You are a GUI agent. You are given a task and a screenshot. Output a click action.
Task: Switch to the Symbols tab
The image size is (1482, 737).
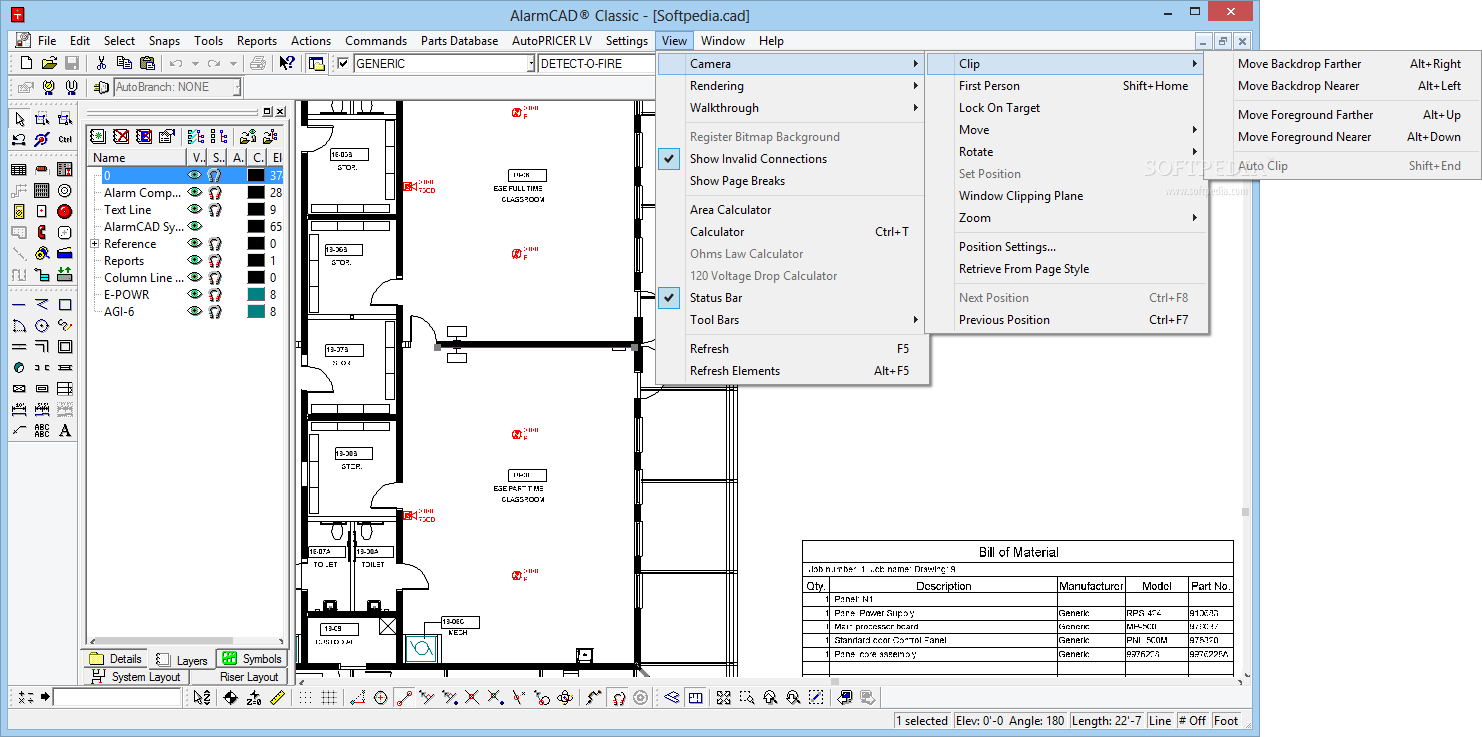pos(252,659)
